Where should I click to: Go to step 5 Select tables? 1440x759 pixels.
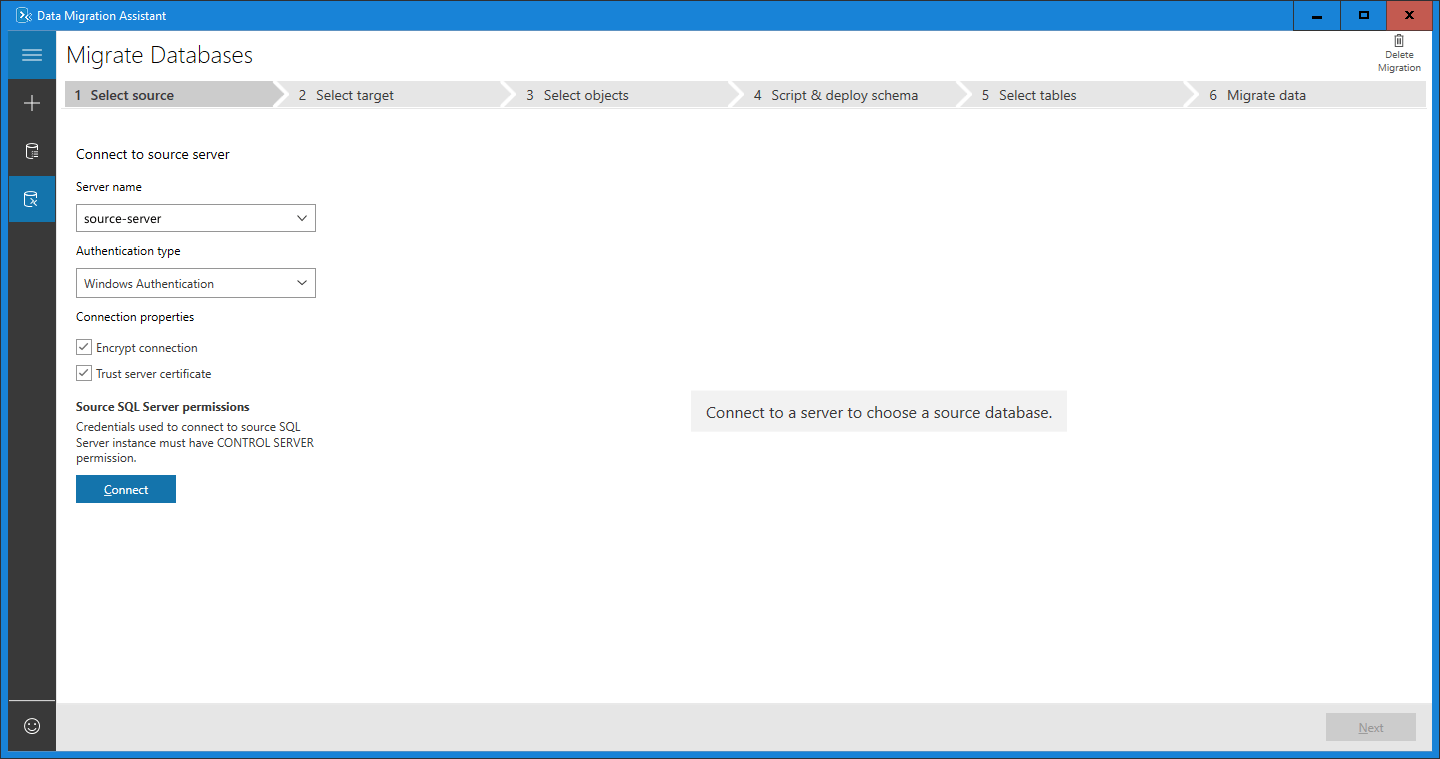[x=1078, y=95]
